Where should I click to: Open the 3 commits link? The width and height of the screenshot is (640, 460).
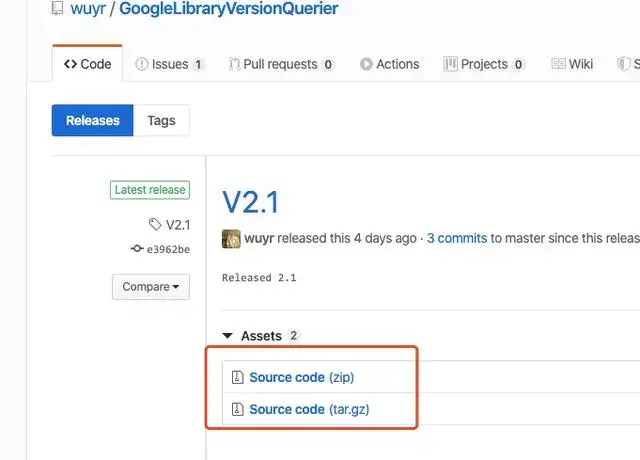[x=457, y=238]
